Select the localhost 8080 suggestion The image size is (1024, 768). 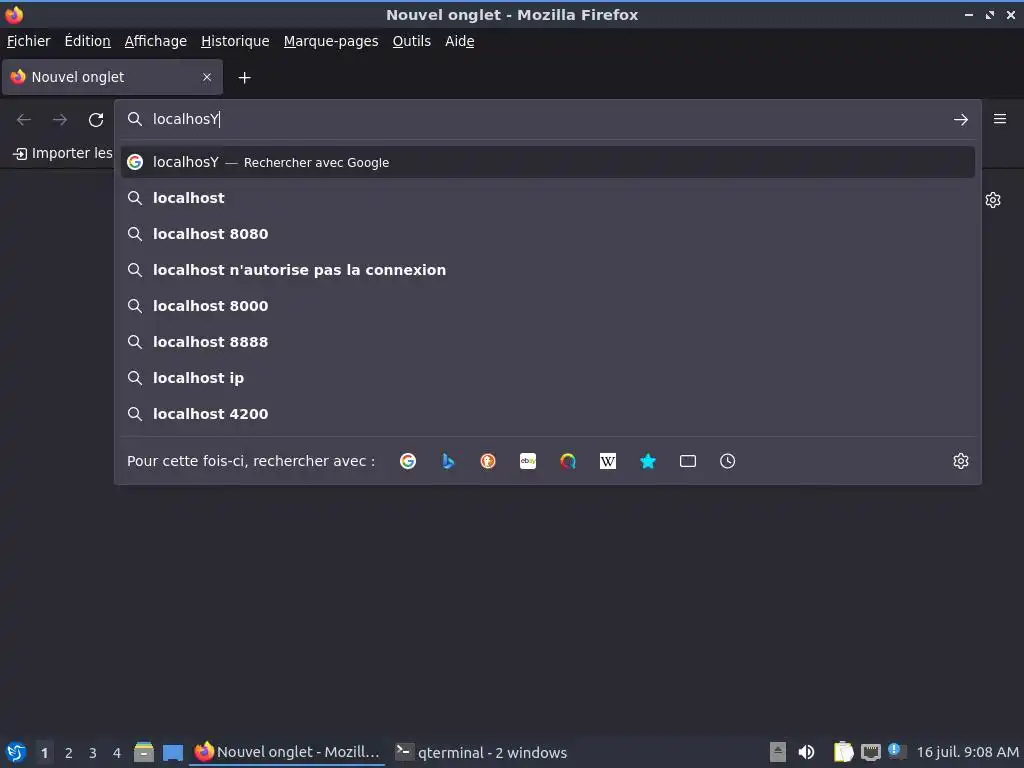(547, 234)
